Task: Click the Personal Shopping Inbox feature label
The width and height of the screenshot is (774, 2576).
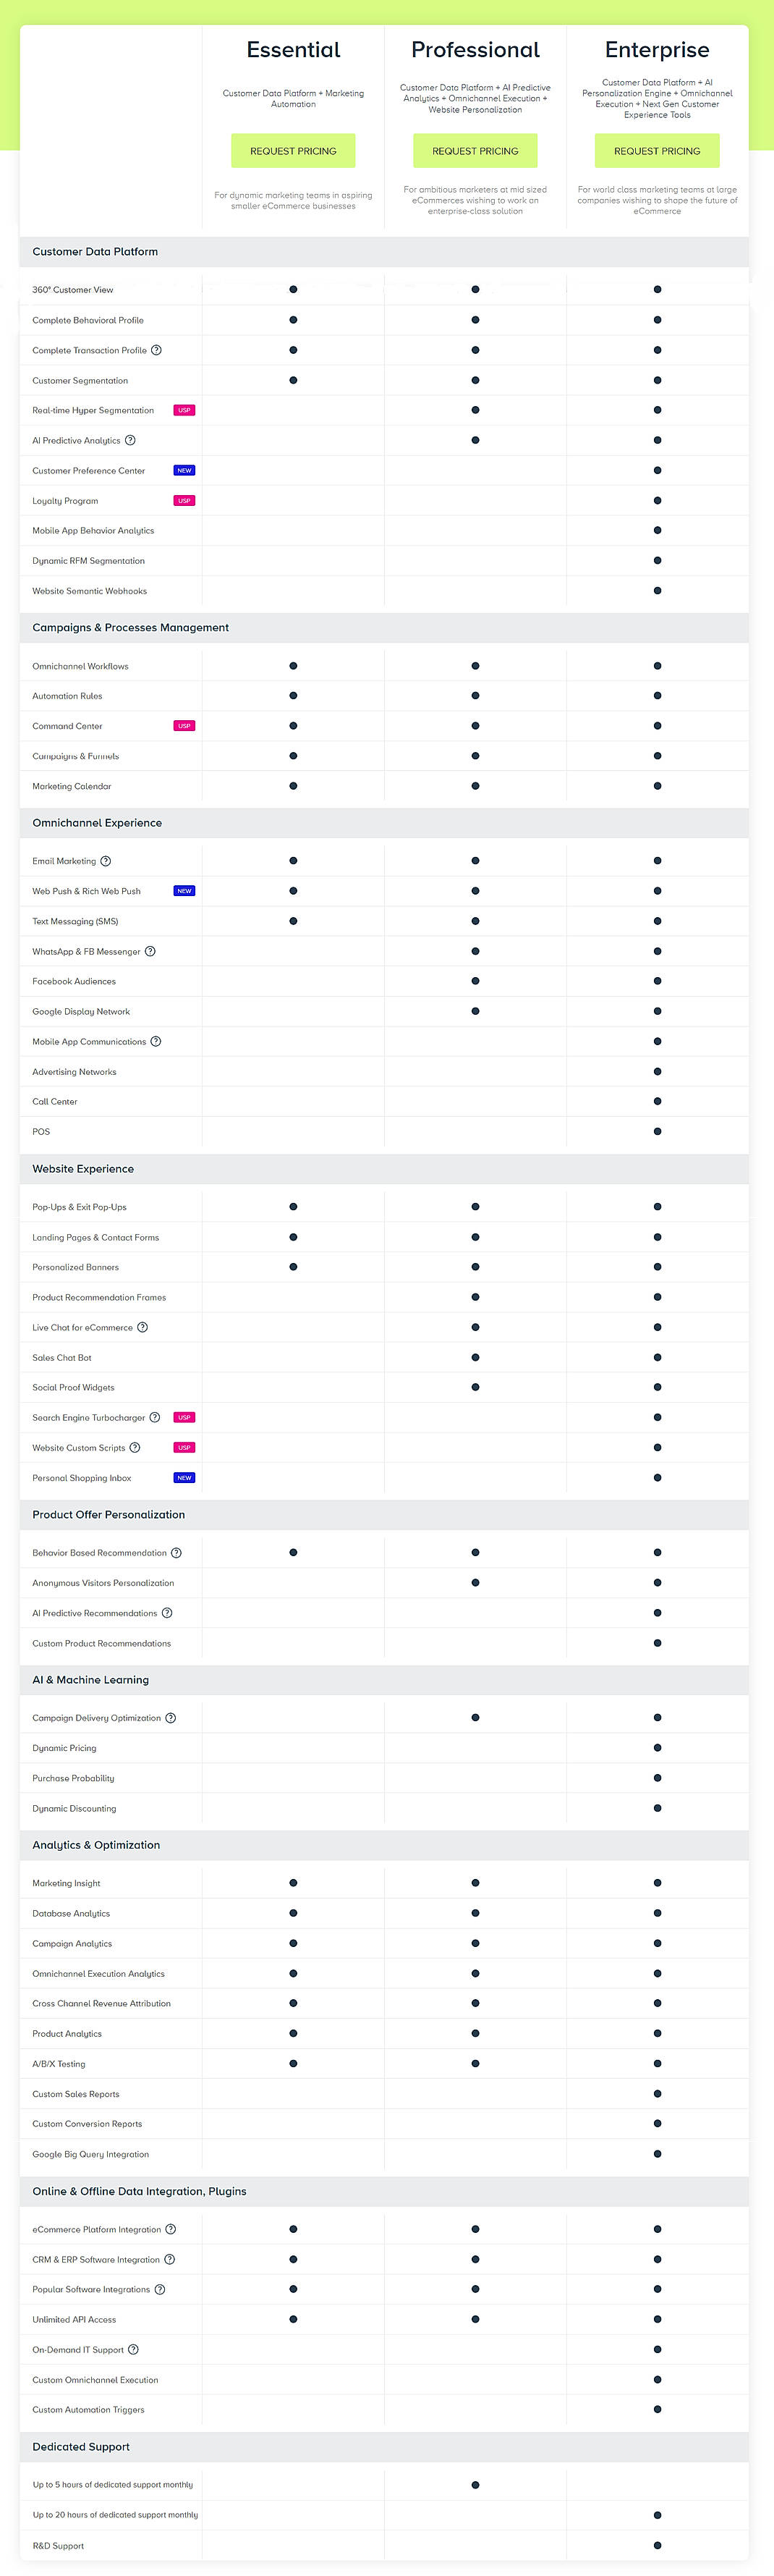Action: pyautogui.click(x=82, y=1478)
